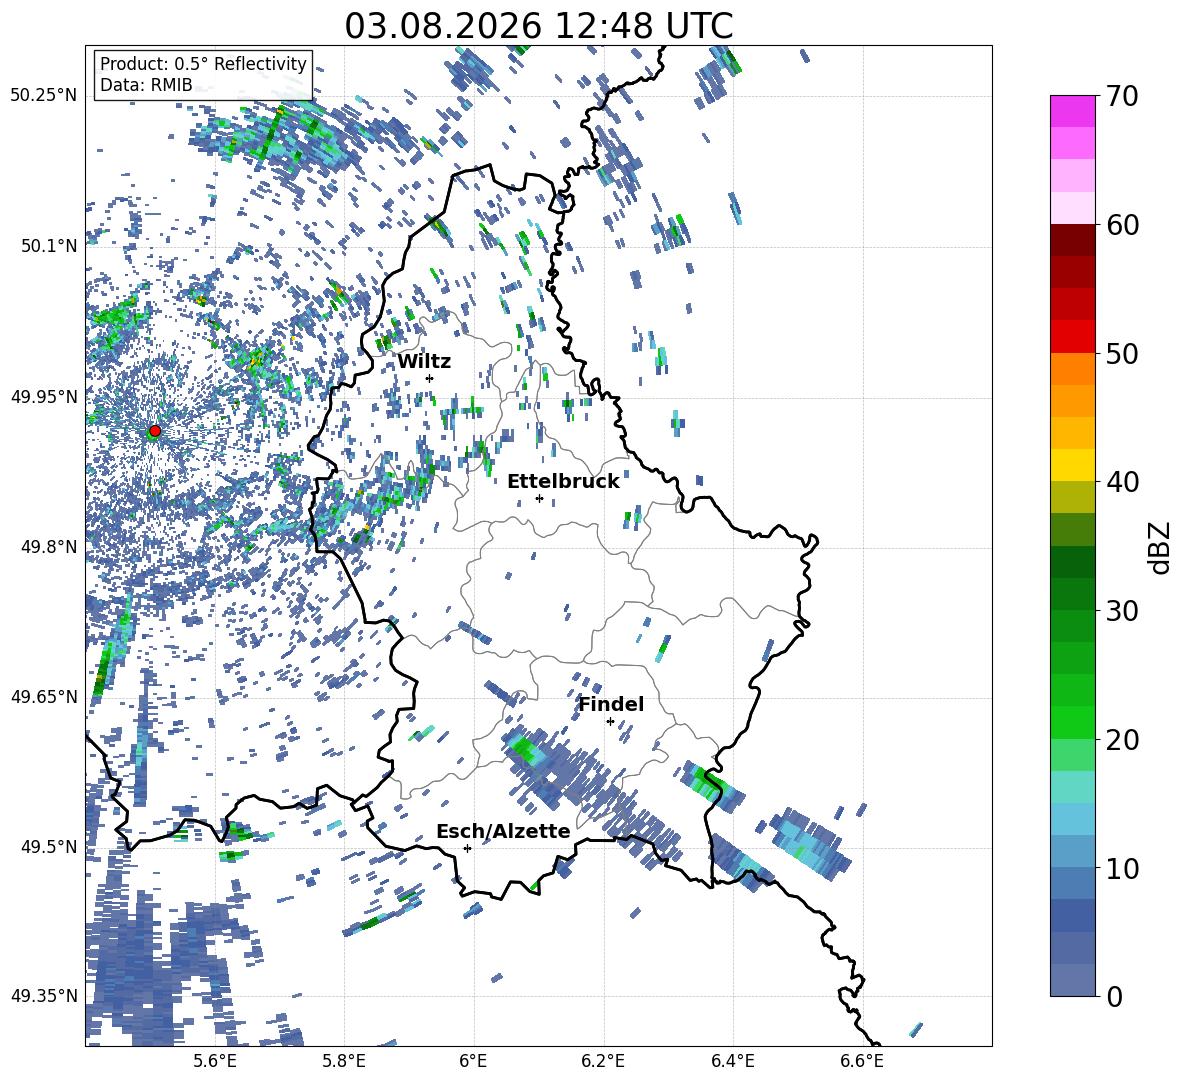The width and height of the screenshot is (1184, 1081).
Task: Click the 03.08.2026 12:48 UTC title
Action: click(539, 26)
